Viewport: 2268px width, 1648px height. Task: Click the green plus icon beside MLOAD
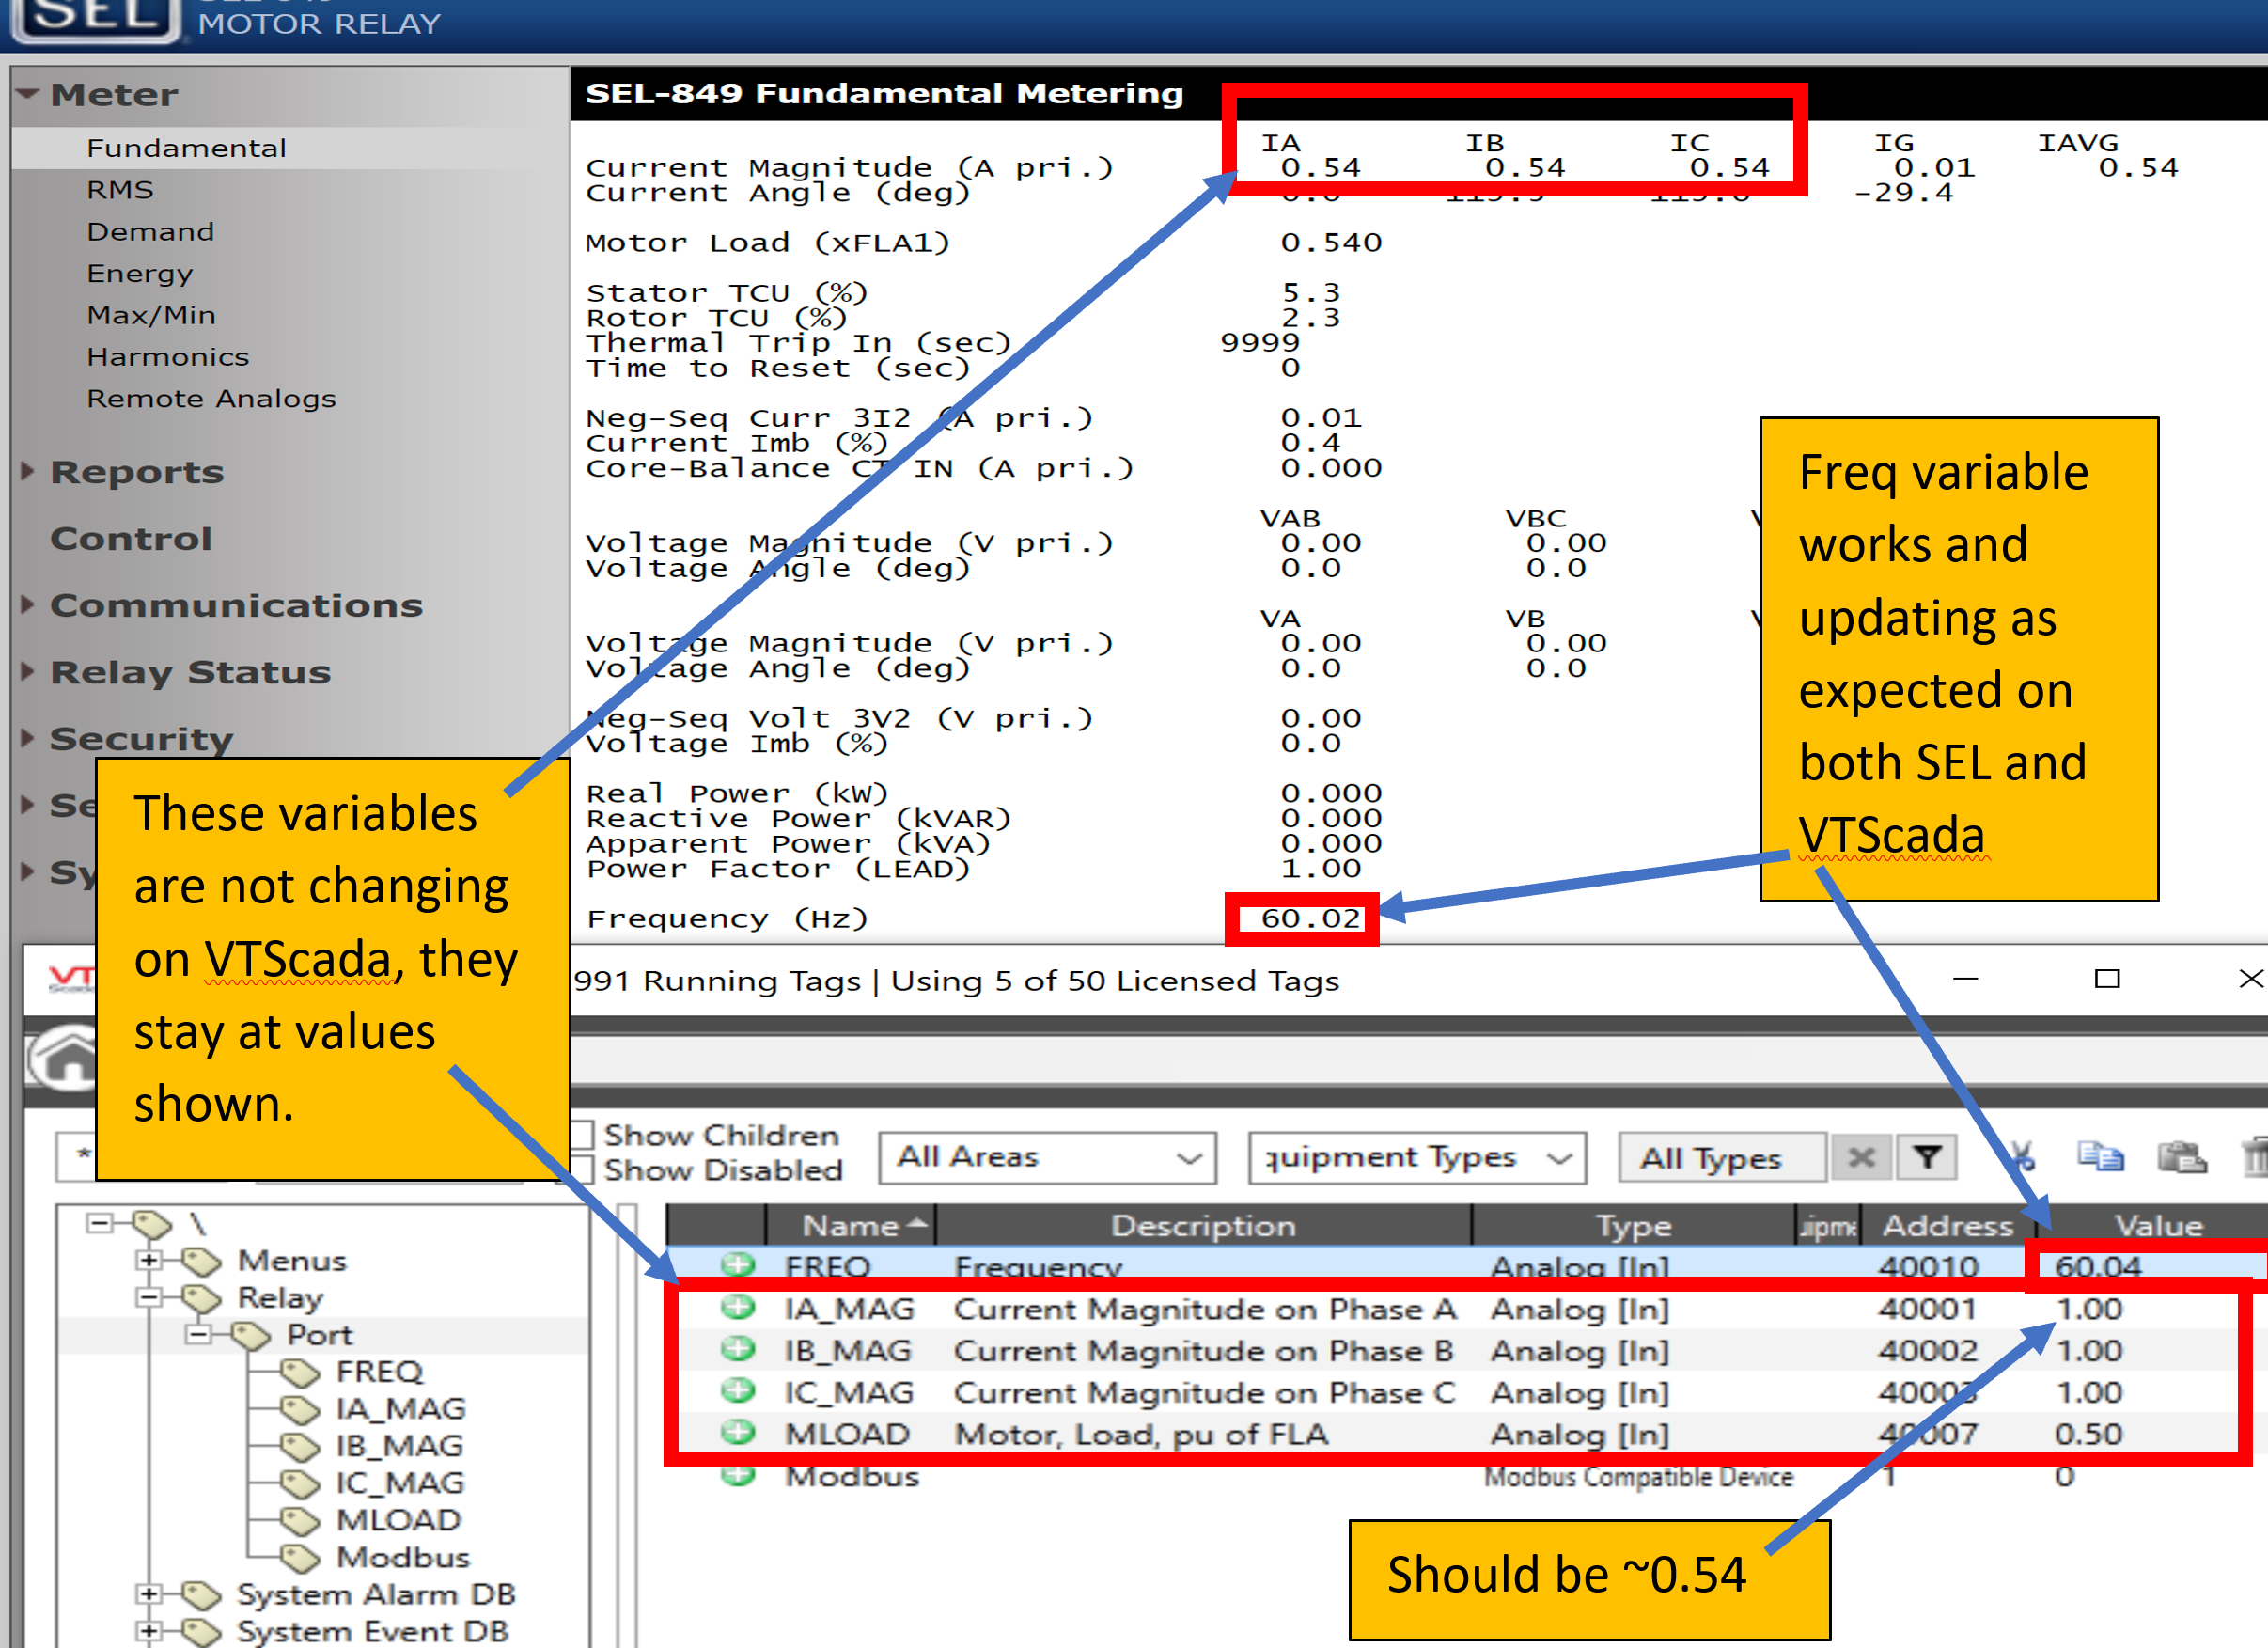click(738, 1433)
